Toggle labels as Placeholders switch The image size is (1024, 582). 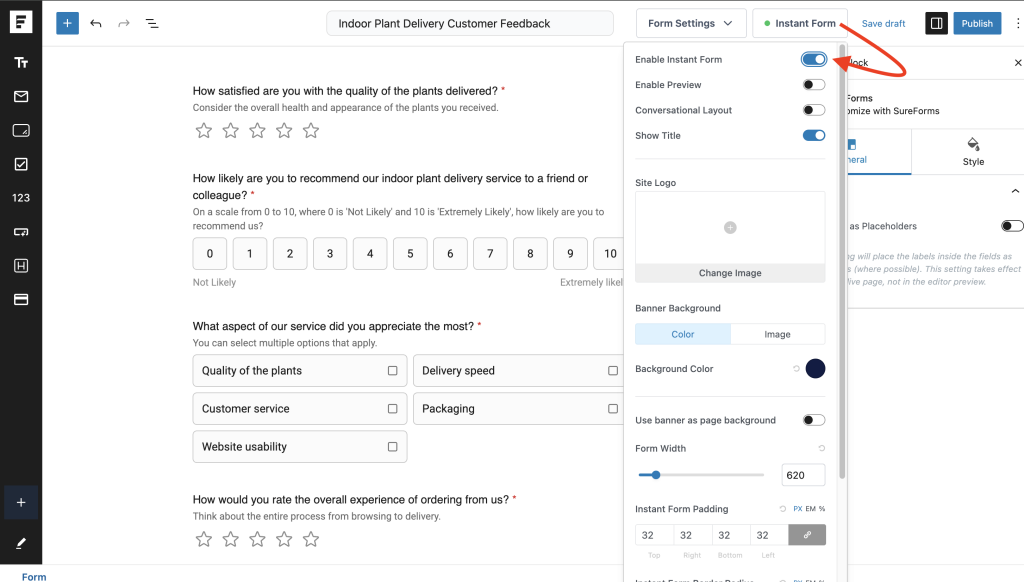point(1012,226)
